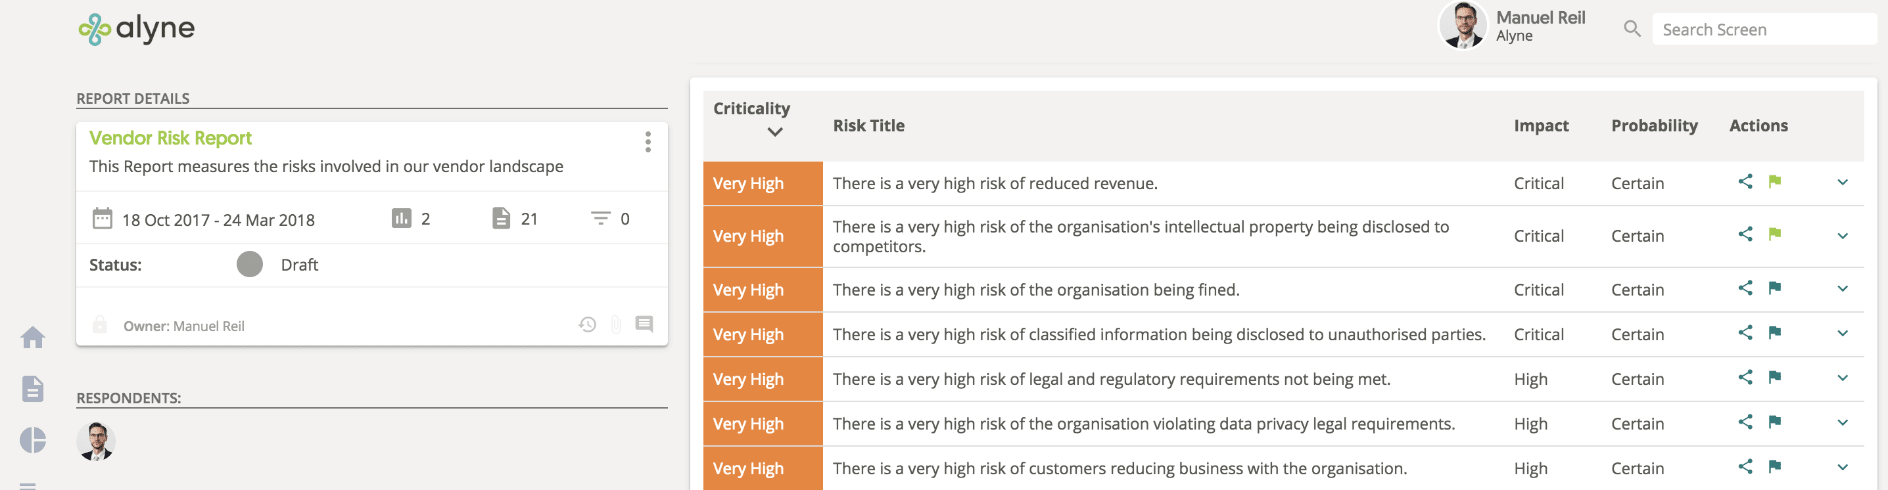
Task: Flag the customers reducing business risk
Action: pyautogui.click(x=1775, y=466)
